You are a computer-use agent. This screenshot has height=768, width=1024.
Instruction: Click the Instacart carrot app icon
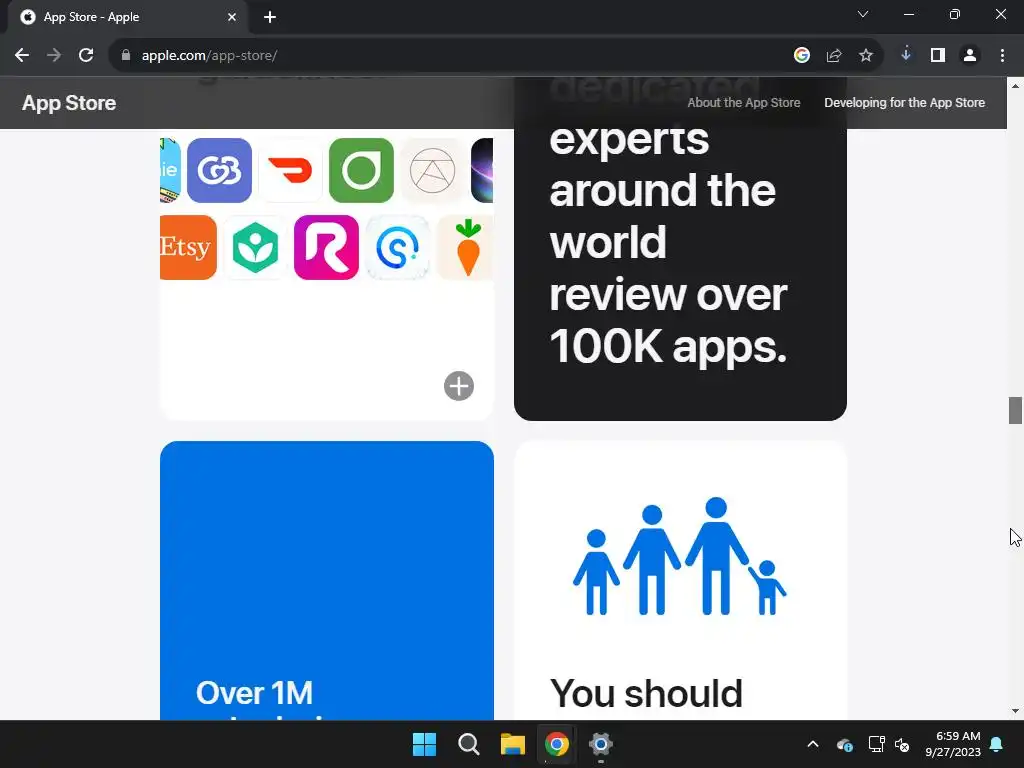(465, 248)
